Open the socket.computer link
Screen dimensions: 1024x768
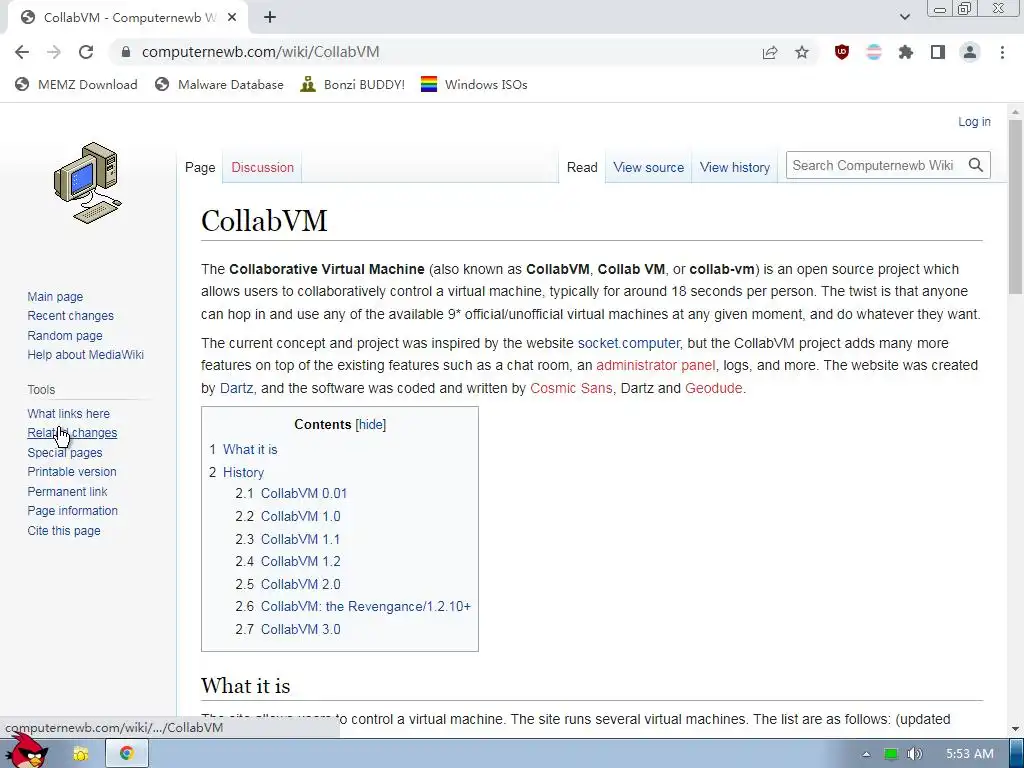[x=628, y=343]
